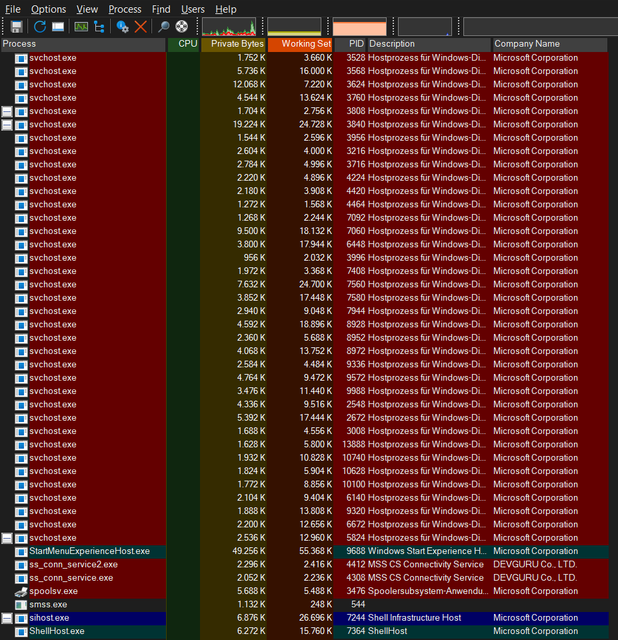Collapse the svchost.exe PID 3808 tree node
The height and width of the screenshot is (640, 618).
[7, 111]
